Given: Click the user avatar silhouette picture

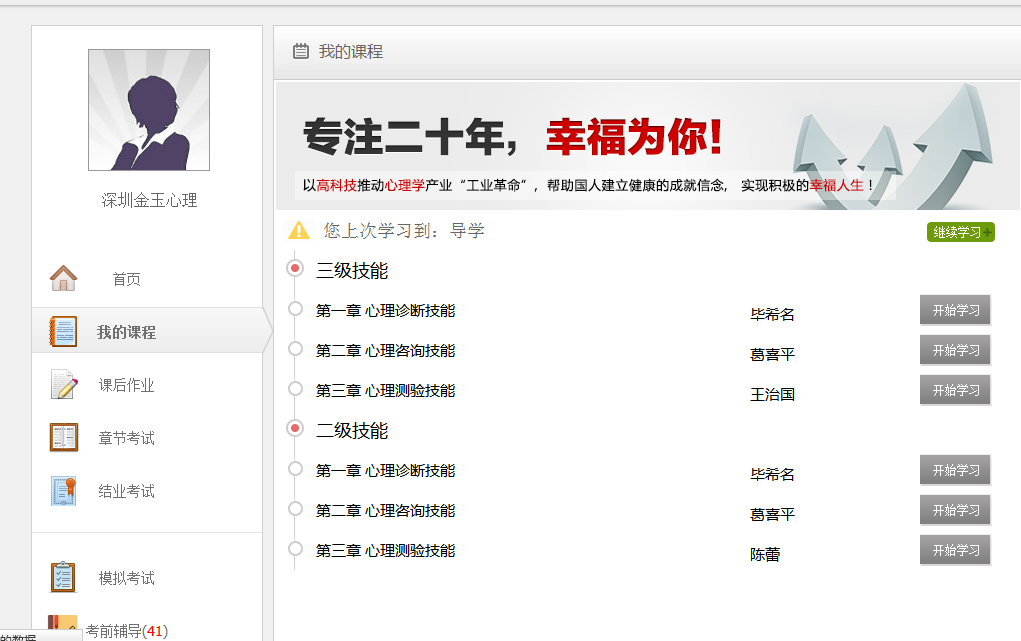Looking at the screenshot, I should click(149, 110).
